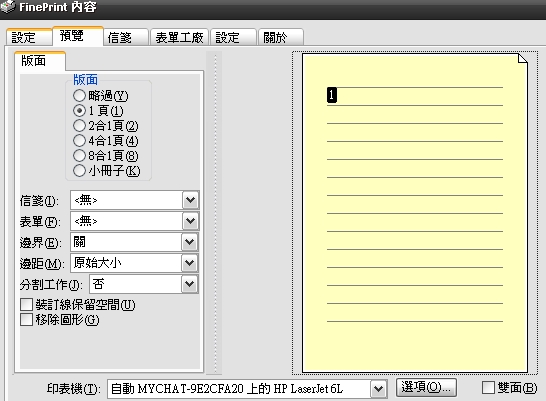
Task: Open the 分割工作(J) dropdown showing 否
Action: click(x=190, y=284)
